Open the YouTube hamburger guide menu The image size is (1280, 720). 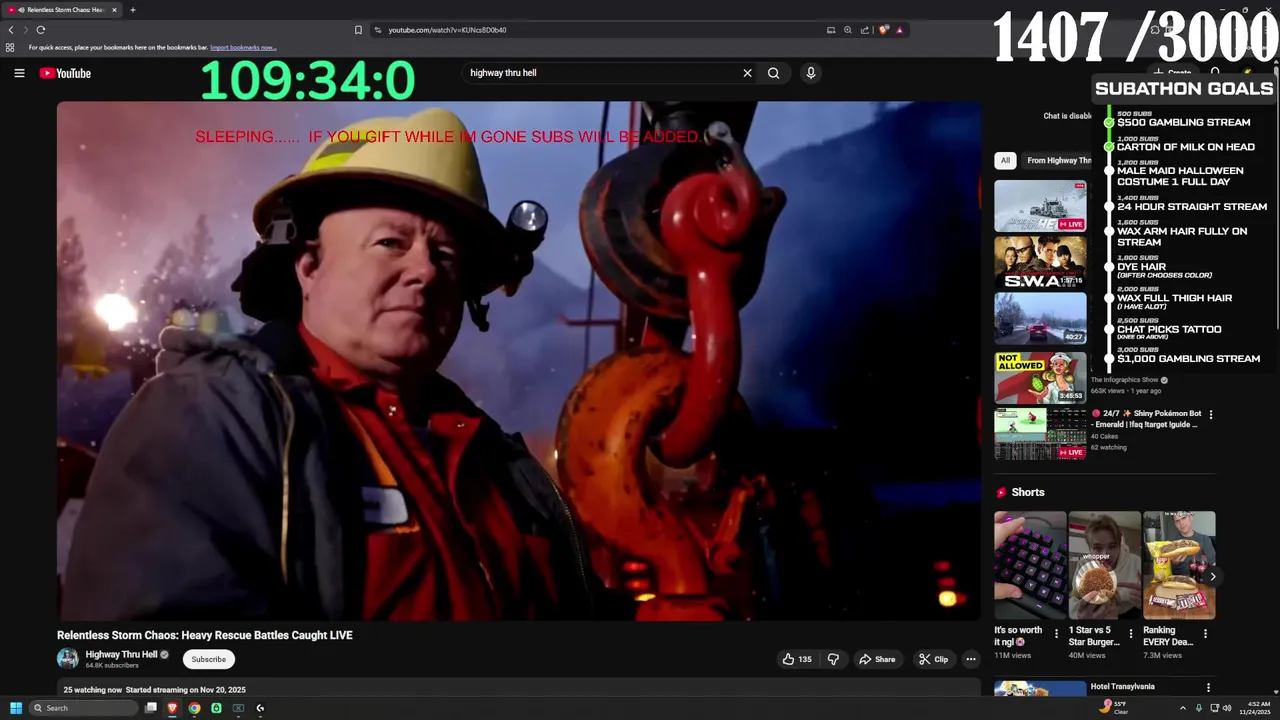click(x=19, y=73)
